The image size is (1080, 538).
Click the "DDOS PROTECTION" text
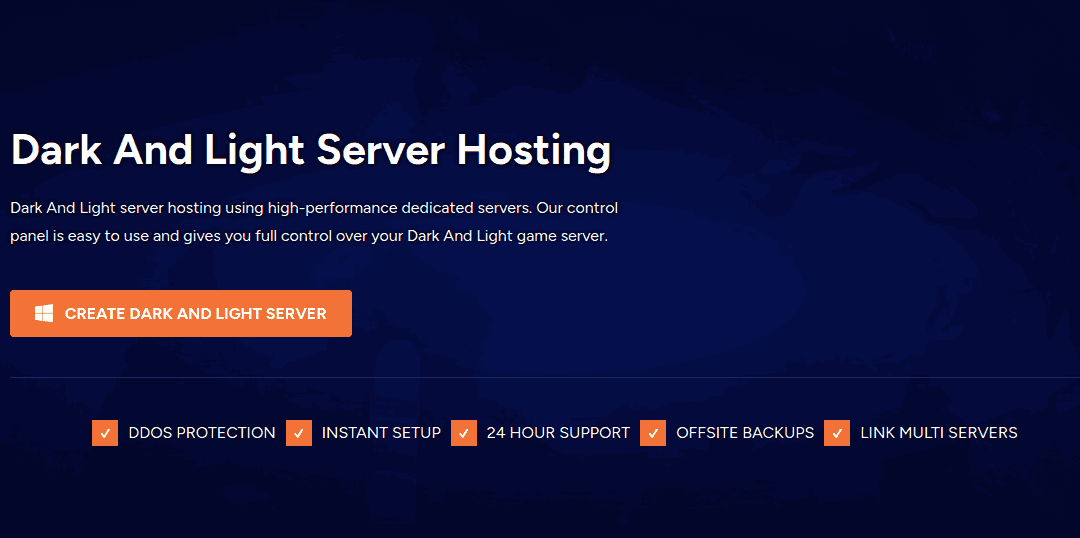click(x=202, y=433)
